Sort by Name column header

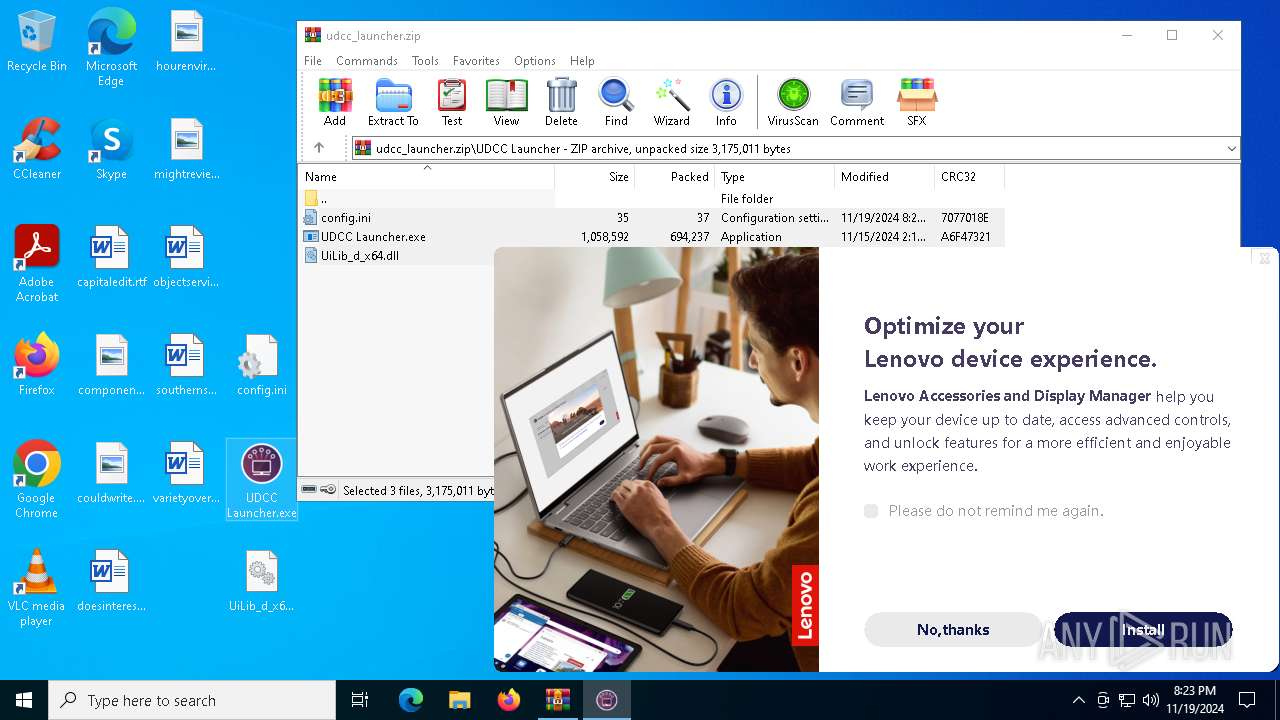427,177
